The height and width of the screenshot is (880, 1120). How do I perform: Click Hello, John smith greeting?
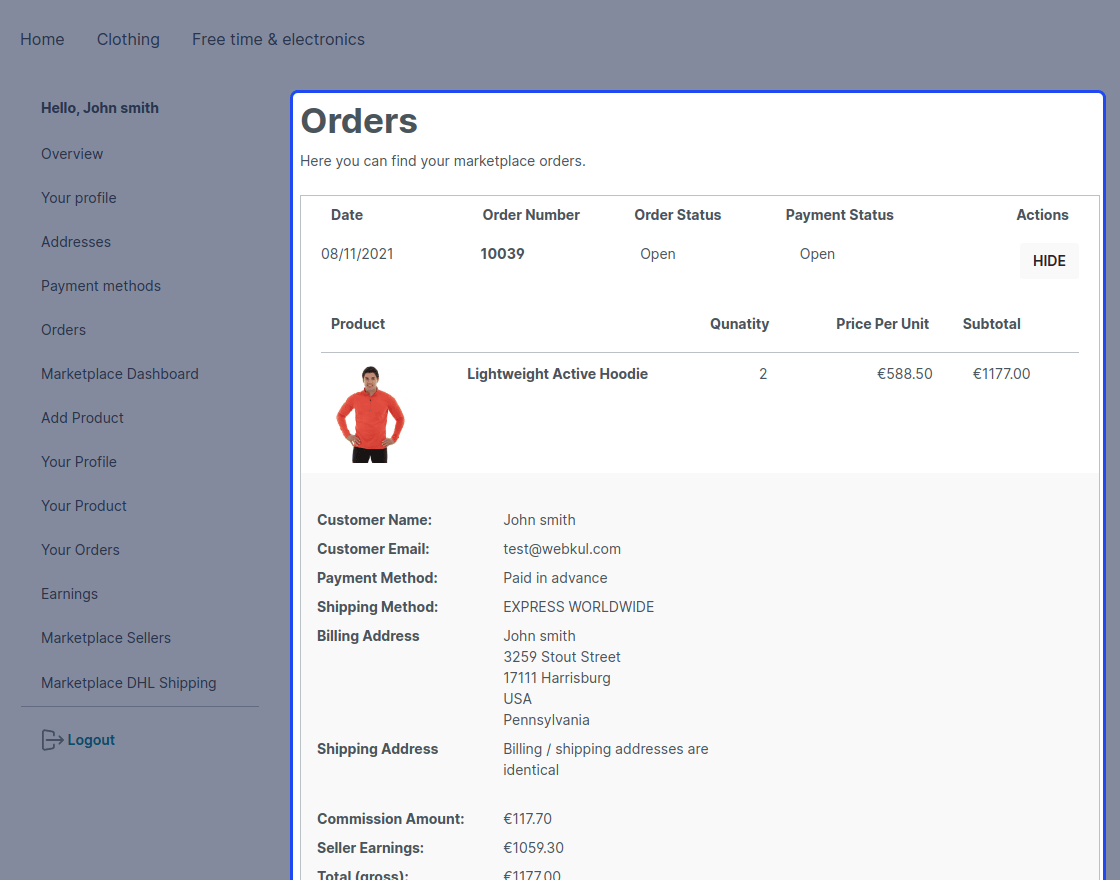99,108
